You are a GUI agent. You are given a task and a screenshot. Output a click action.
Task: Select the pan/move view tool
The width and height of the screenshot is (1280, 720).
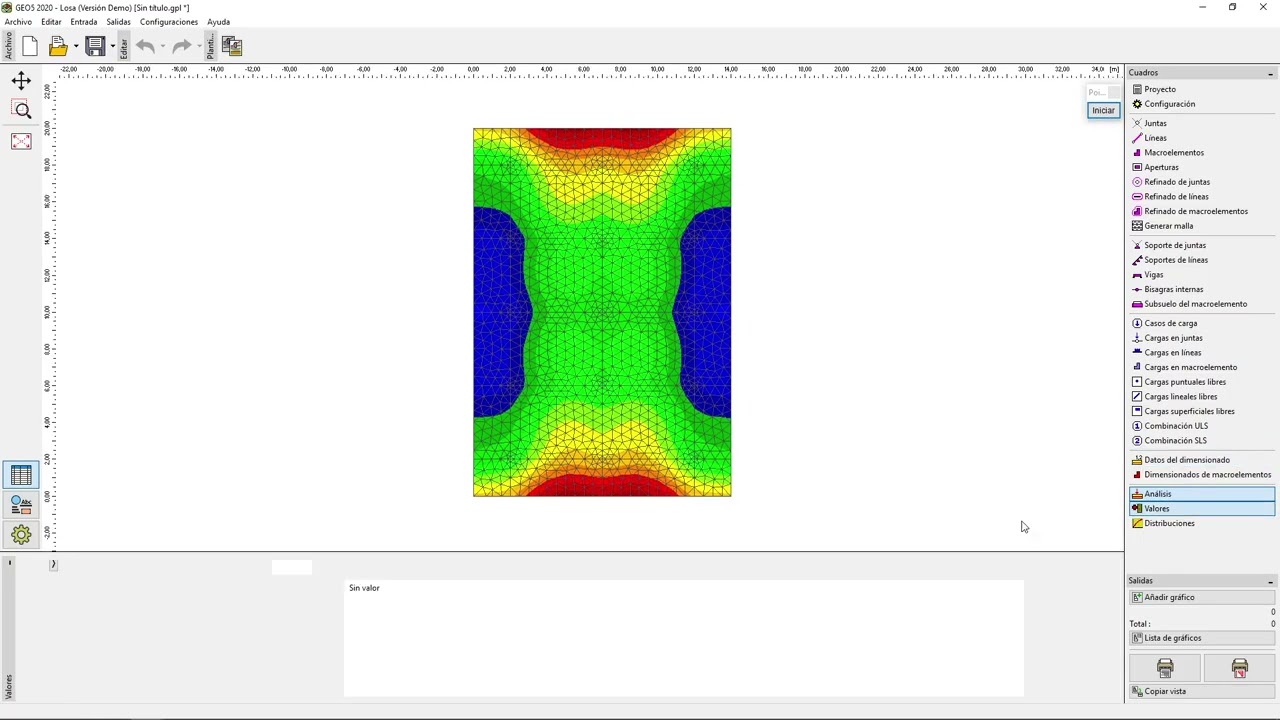[x=21, y=81]
